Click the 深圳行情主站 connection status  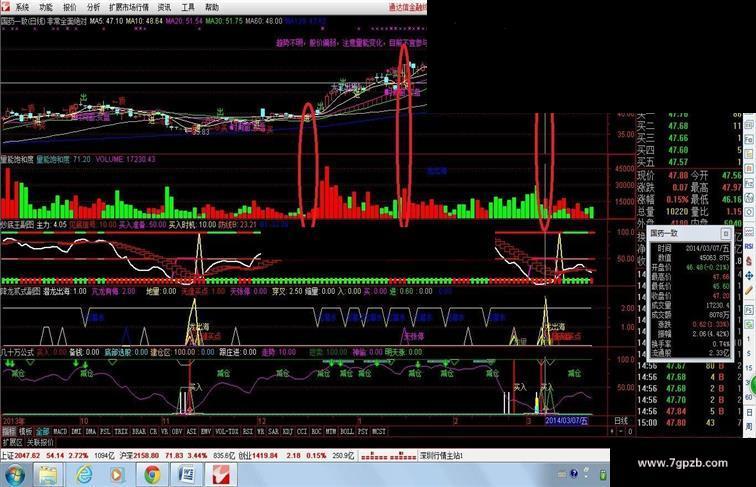[441, 455]
